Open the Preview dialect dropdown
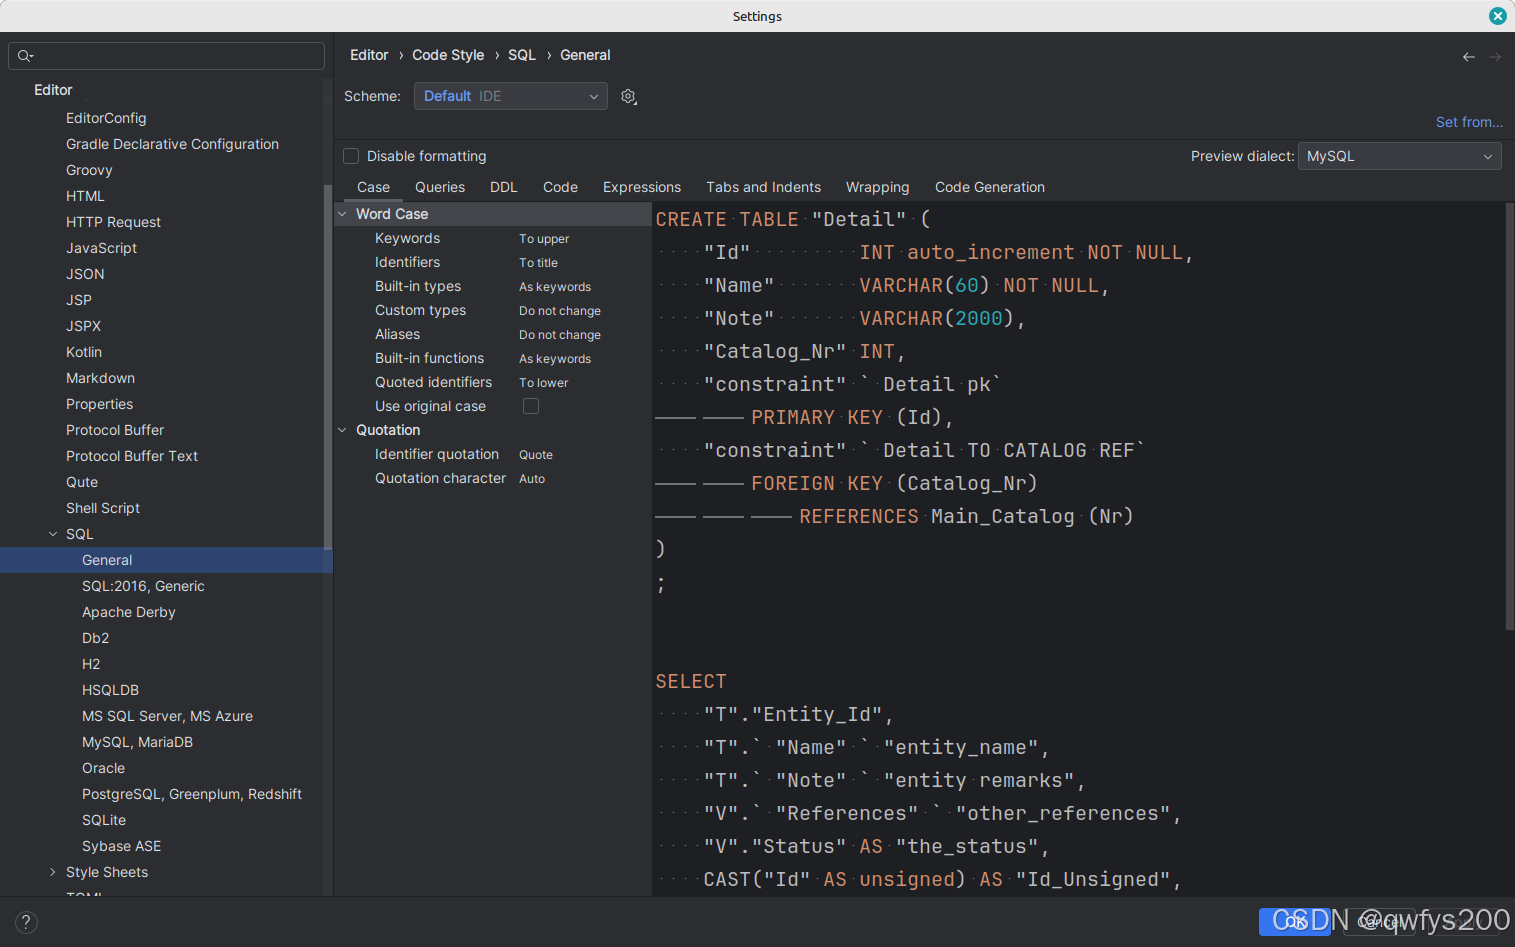The image size is (1515, 947). pyautogui.click(x=1399, y=156)
